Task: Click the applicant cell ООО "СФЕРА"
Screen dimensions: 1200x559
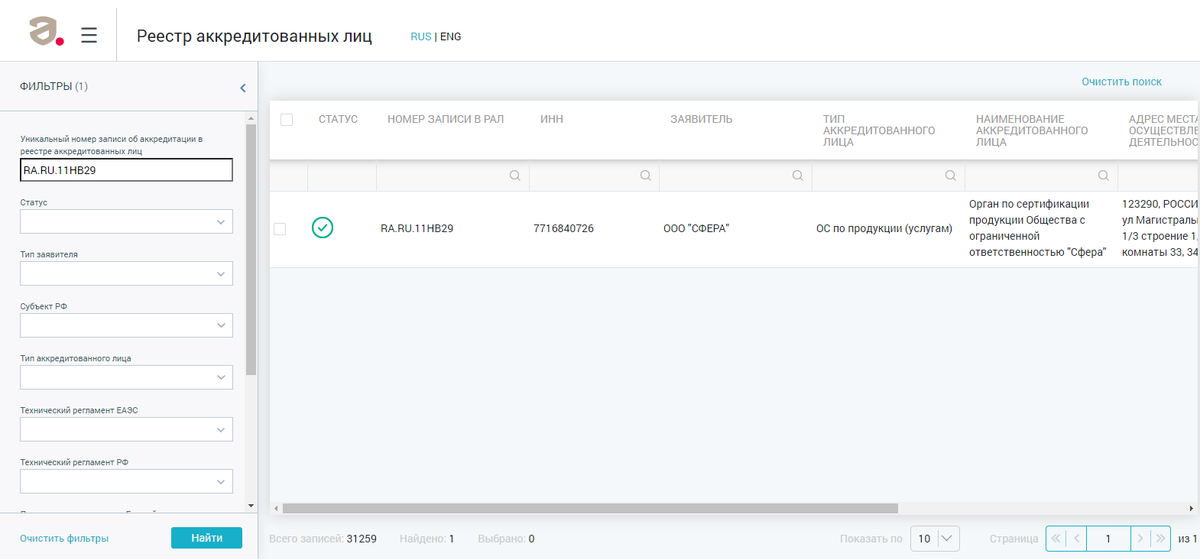Action: pyautogui.click(x=697, y=229)
